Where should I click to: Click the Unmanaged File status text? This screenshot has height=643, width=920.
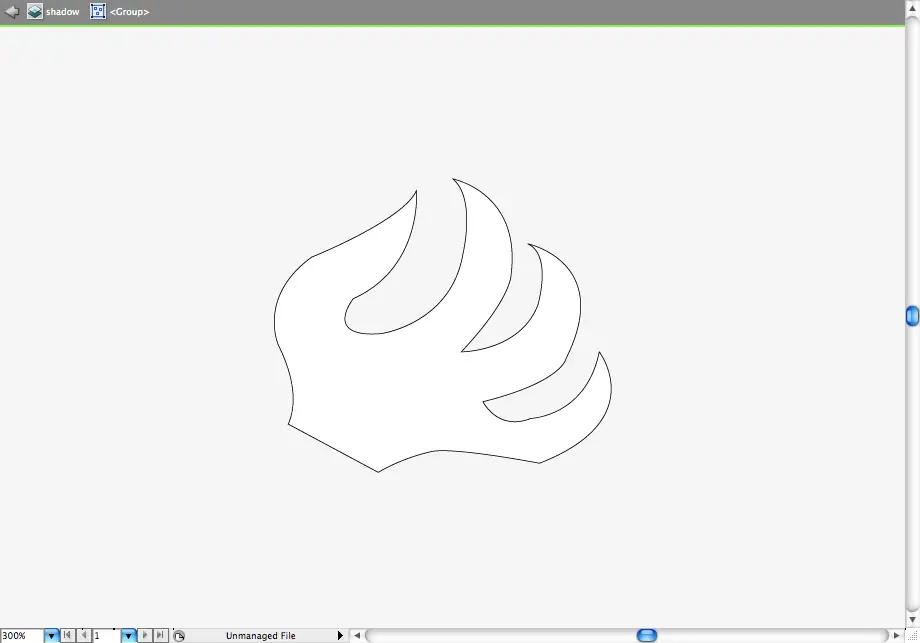click(261, 635)
